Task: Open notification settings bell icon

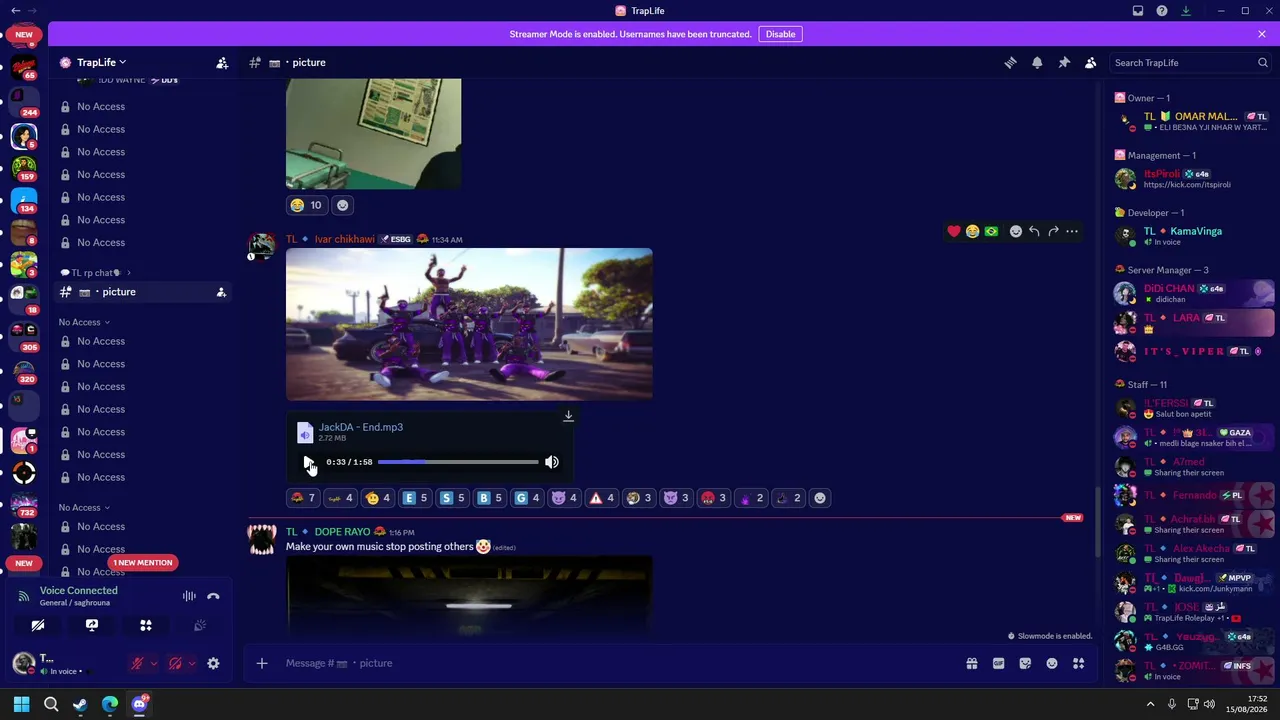Action: click(x=1037, y=63)
